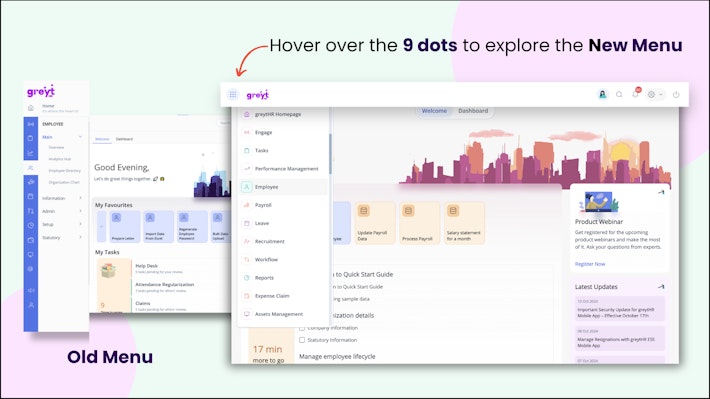
Task: Select Employee in the new menu
Action: (x=283, y=187)
